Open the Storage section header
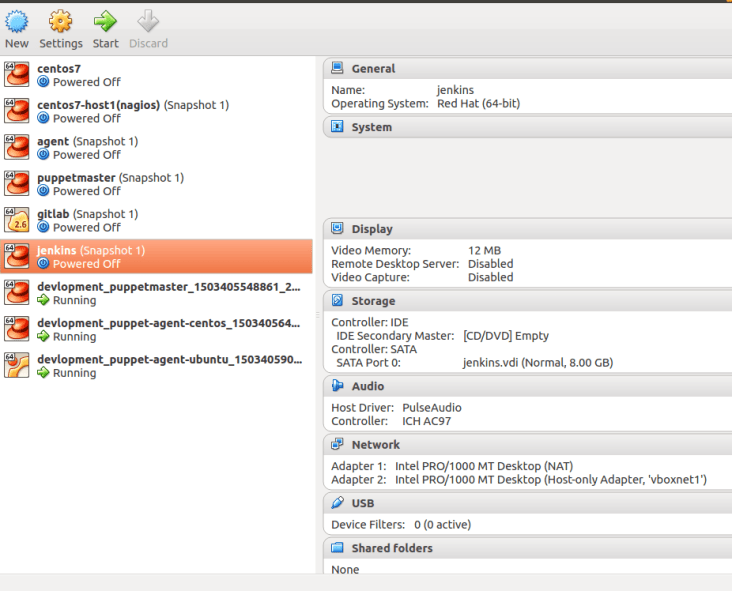 coord(528,301)
